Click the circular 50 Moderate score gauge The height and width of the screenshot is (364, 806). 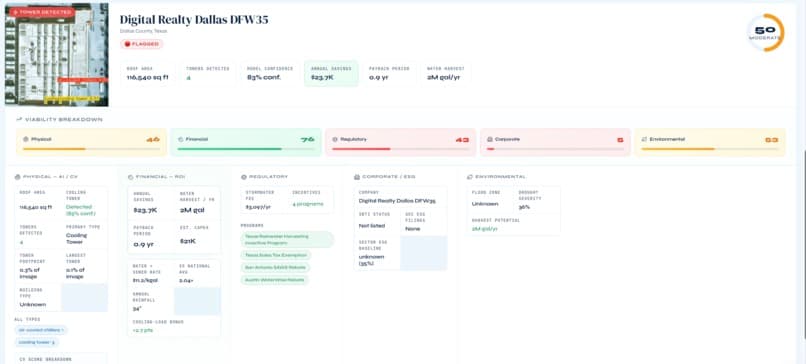766,33
